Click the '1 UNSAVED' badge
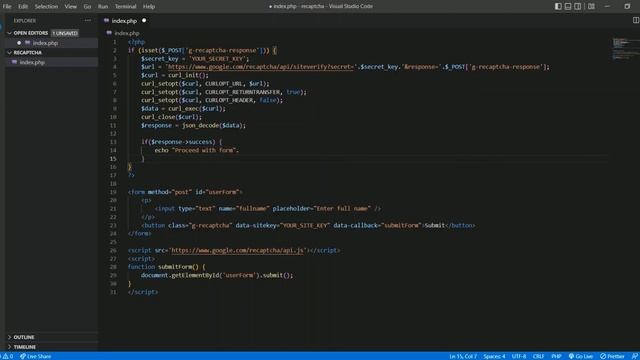Image resolution: width=640 pixels, height=360 pixels. click(65, 33)
